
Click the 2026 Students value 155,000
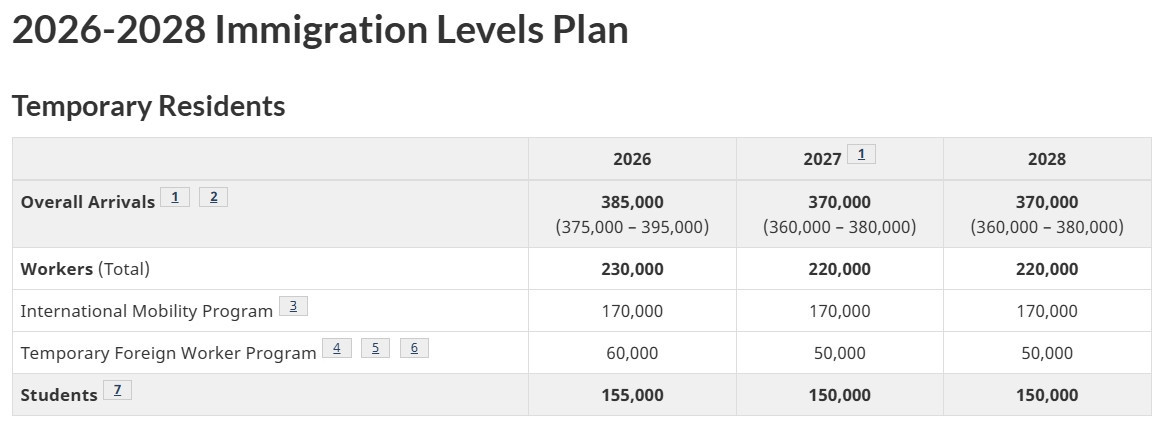click(632, 395)
